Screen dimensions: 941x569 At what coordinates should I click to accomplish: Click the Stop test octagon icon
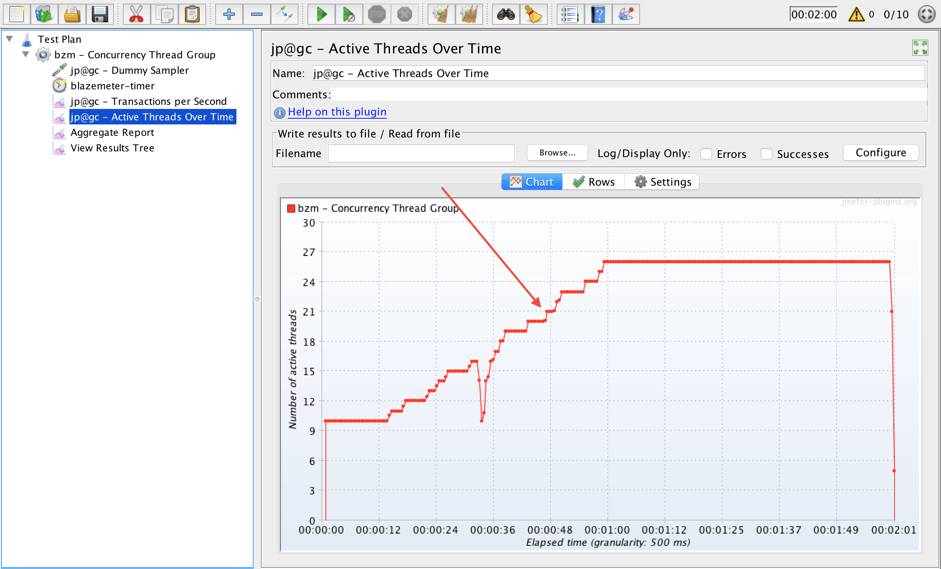click(377, 14)
